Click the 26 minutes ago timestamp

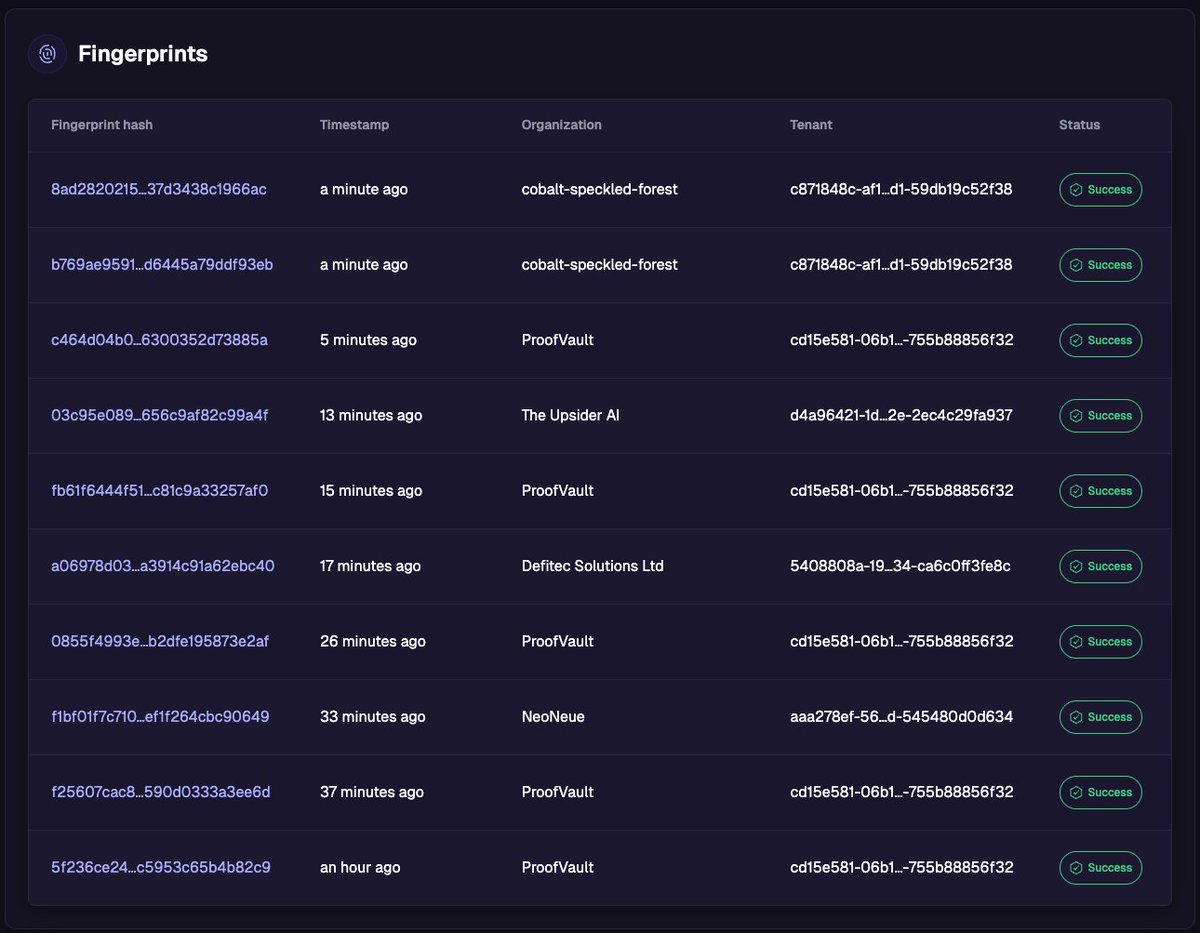tap(373, 641)
